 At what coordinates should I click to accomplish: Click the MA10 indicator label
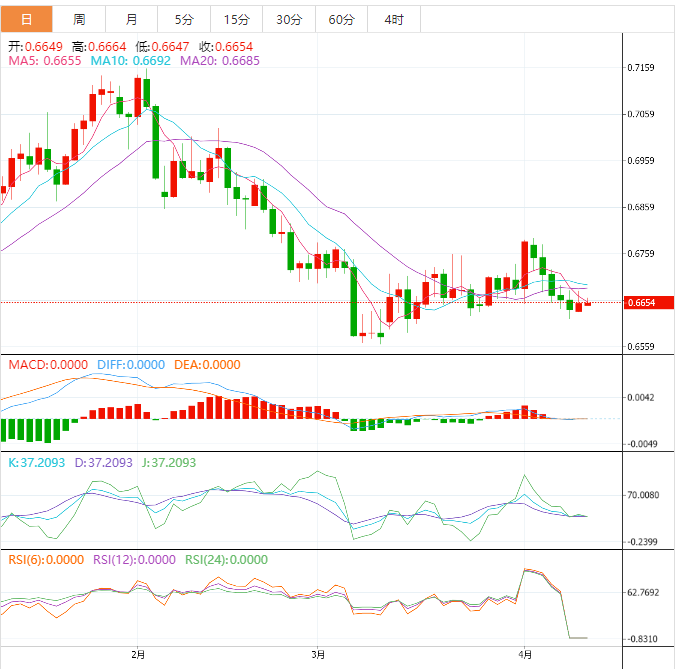pyautogui.click(x=131, y=61)
